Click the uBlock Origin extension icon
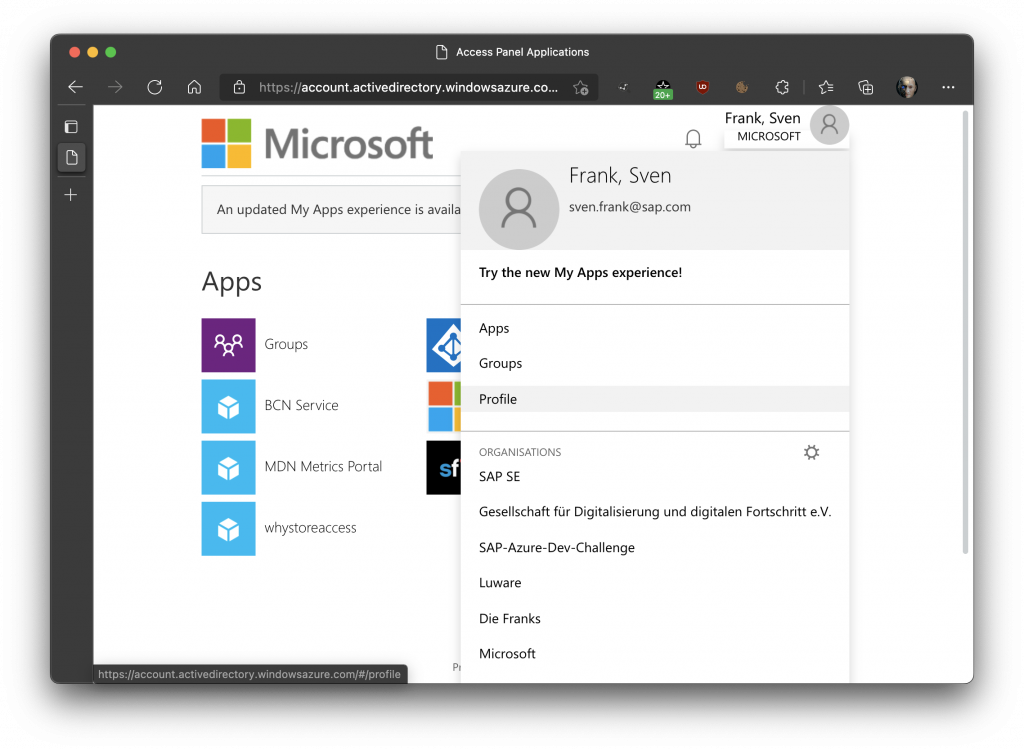The width and height of the screenshot is (1024, 750). click(x=703, y=87)
